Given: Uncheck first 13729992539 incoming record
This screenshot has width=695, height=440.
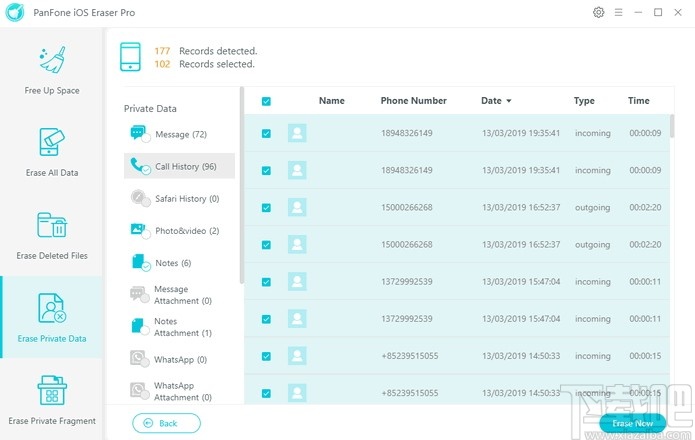Looking at the screenshot, I should tap(266, 282).
